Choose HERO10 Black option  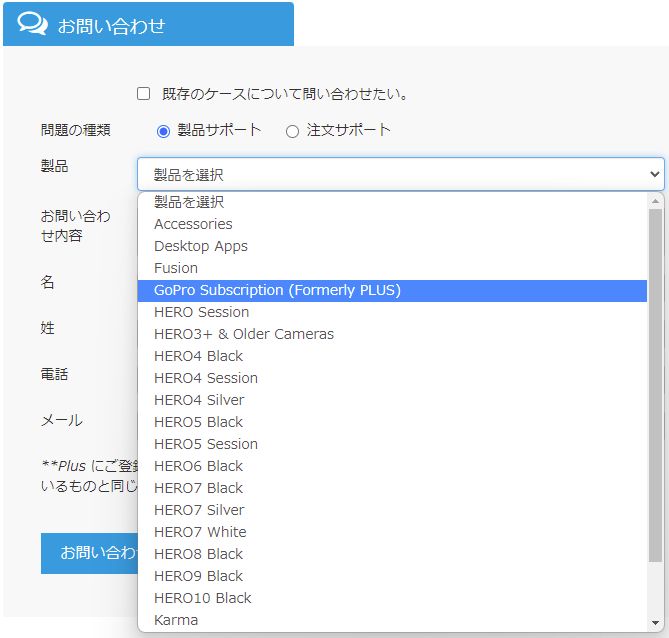click(392, 598)
